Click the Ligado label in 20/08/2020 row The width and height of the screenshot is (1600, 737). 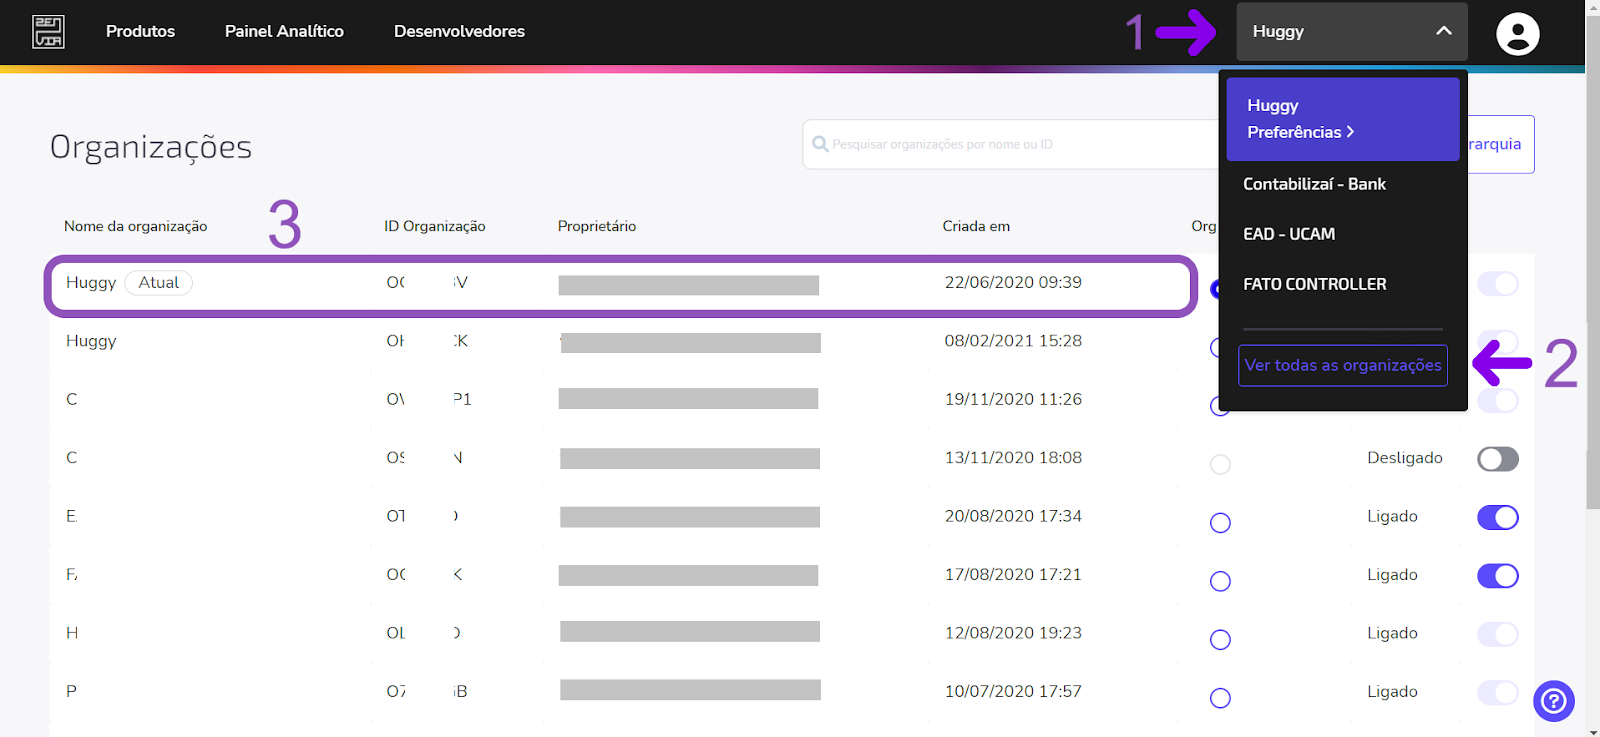point(1392,516)
